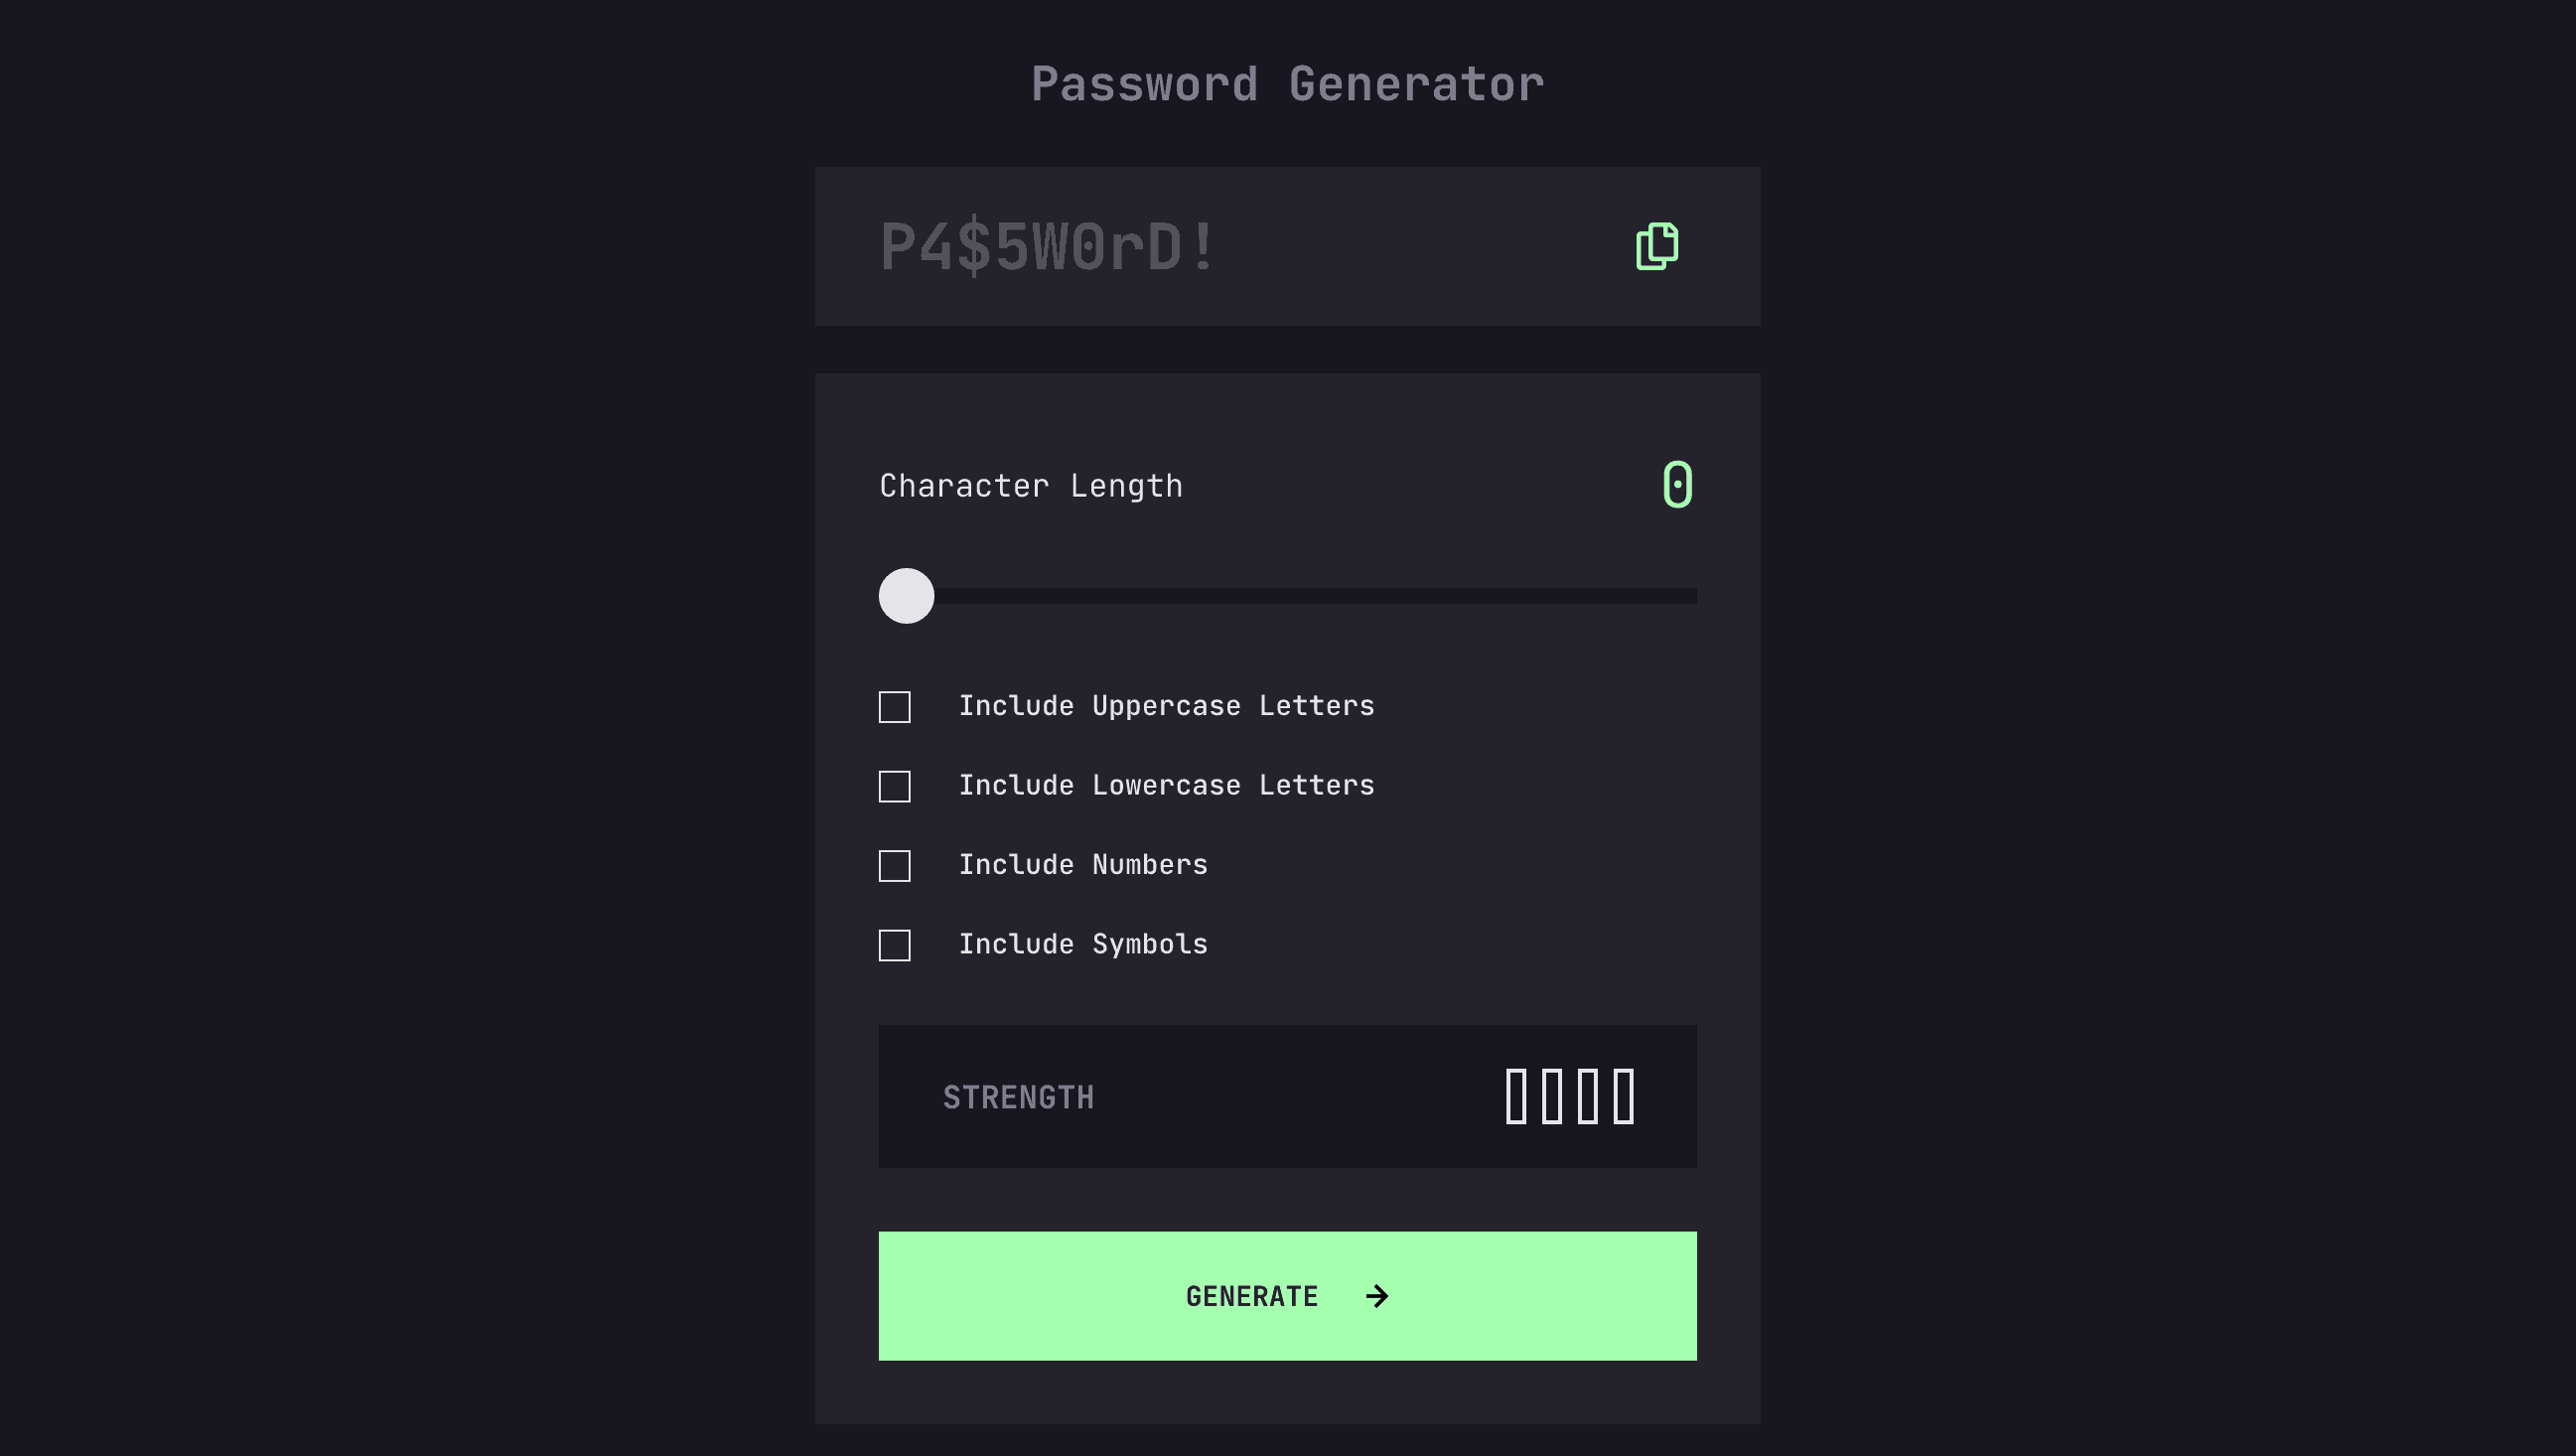Drag the character length slider right
This screenshot has height=1456, width=2576.
pos(906,595)
